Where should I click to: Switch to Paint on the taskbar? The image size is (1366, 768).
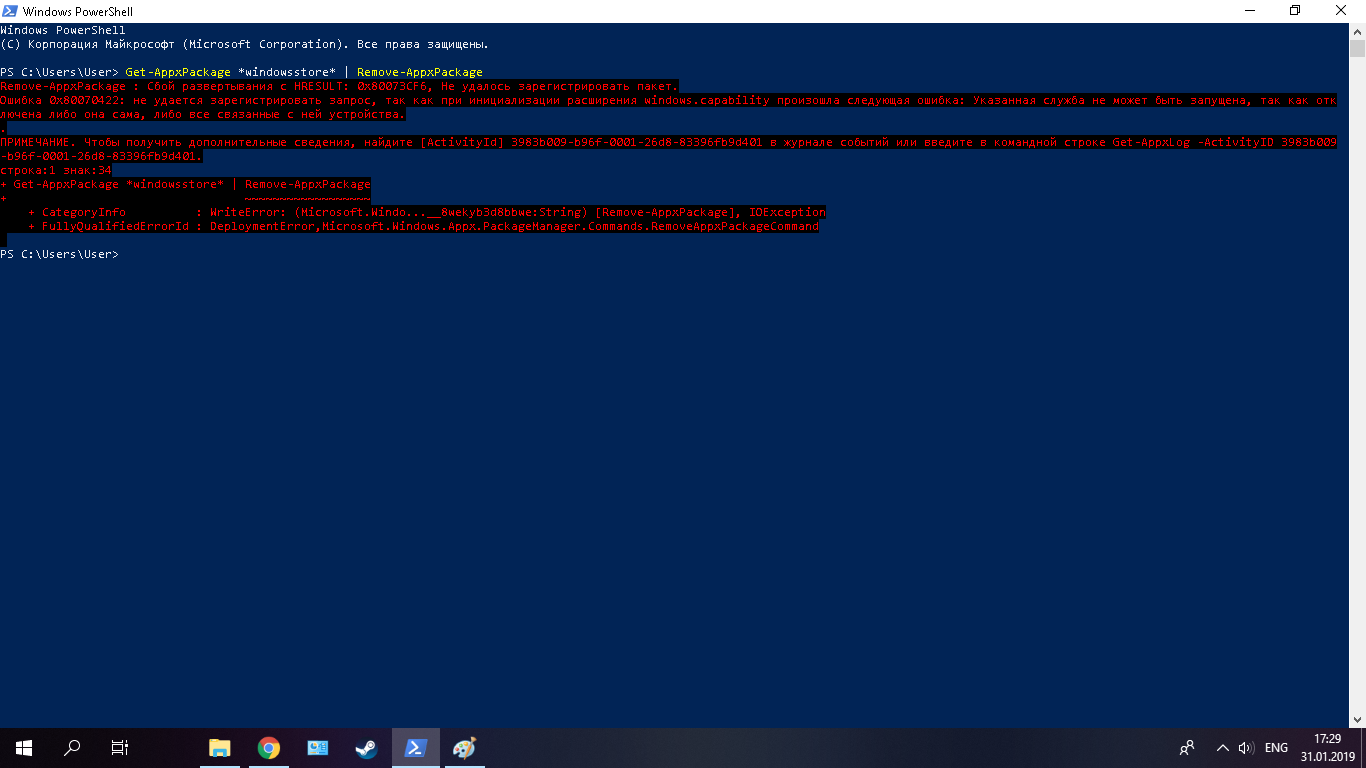tap(464, 747)
